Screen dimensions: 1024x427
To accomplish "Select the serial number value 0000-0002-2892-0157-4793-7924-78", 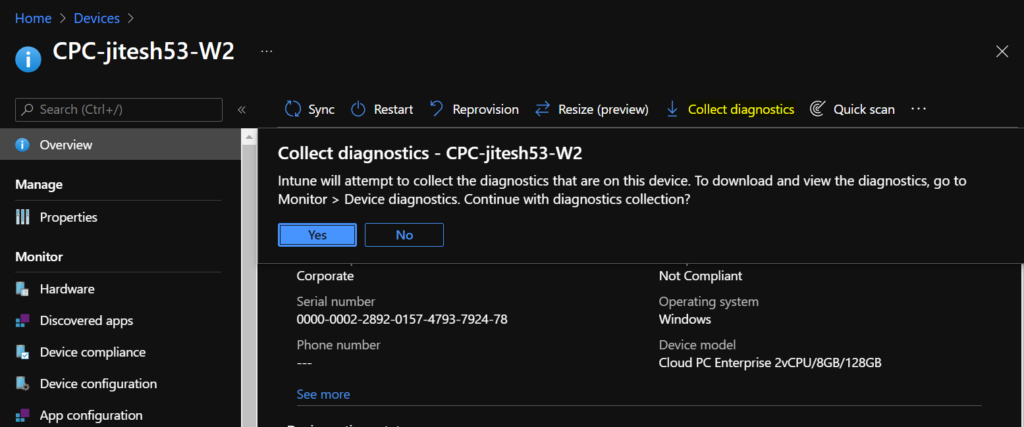I will [402, 319].
